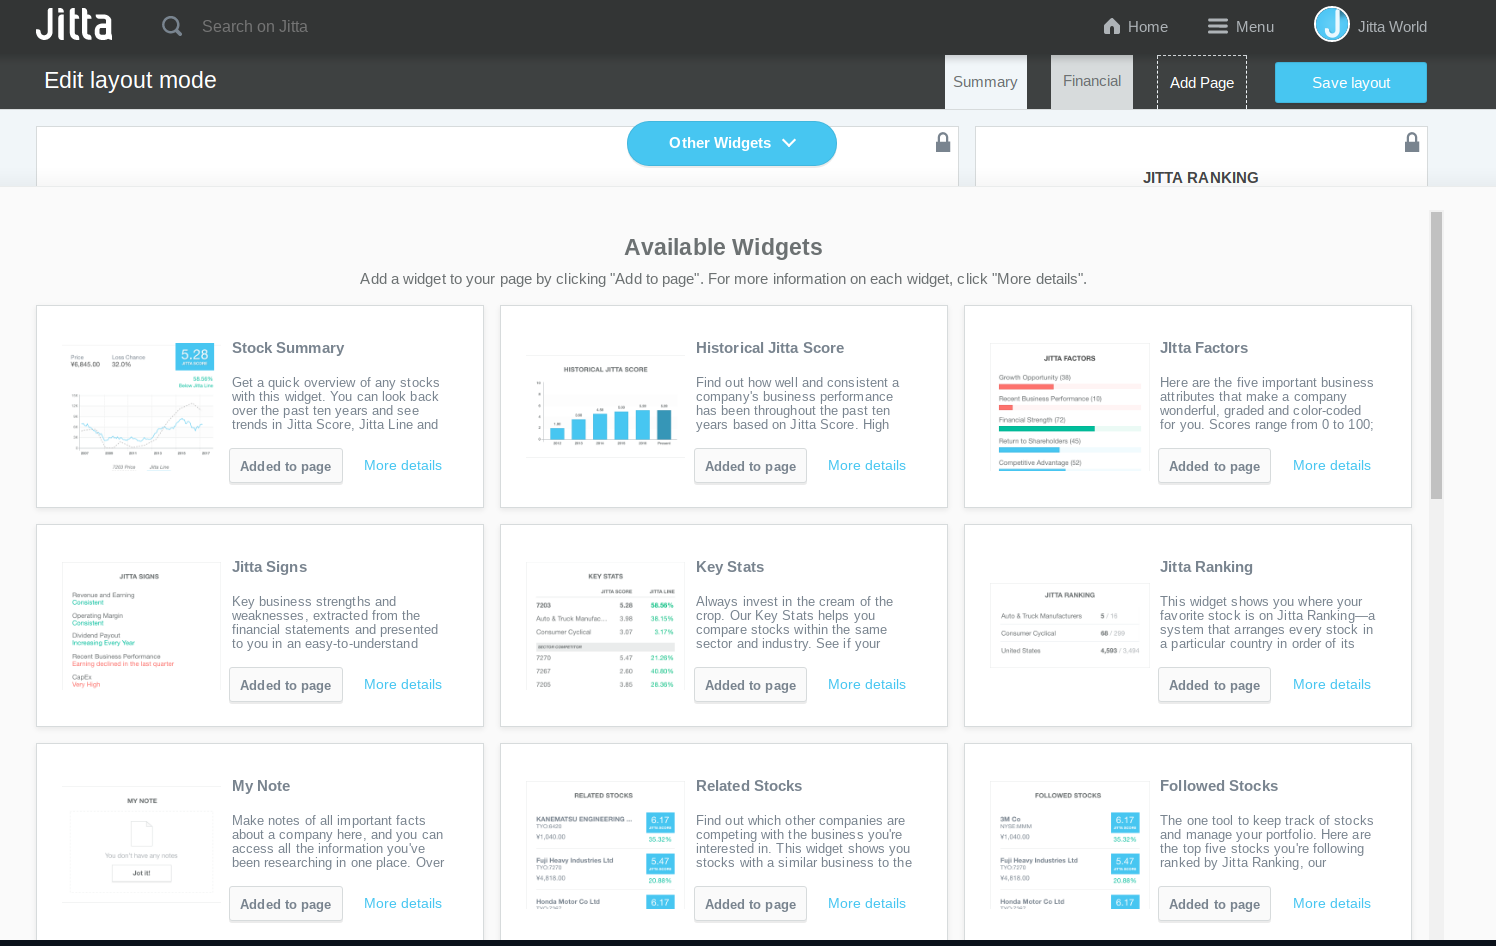Screen dimensions: 1496x946
Task: Click Added to page for My Note
Action: point(286,904)
